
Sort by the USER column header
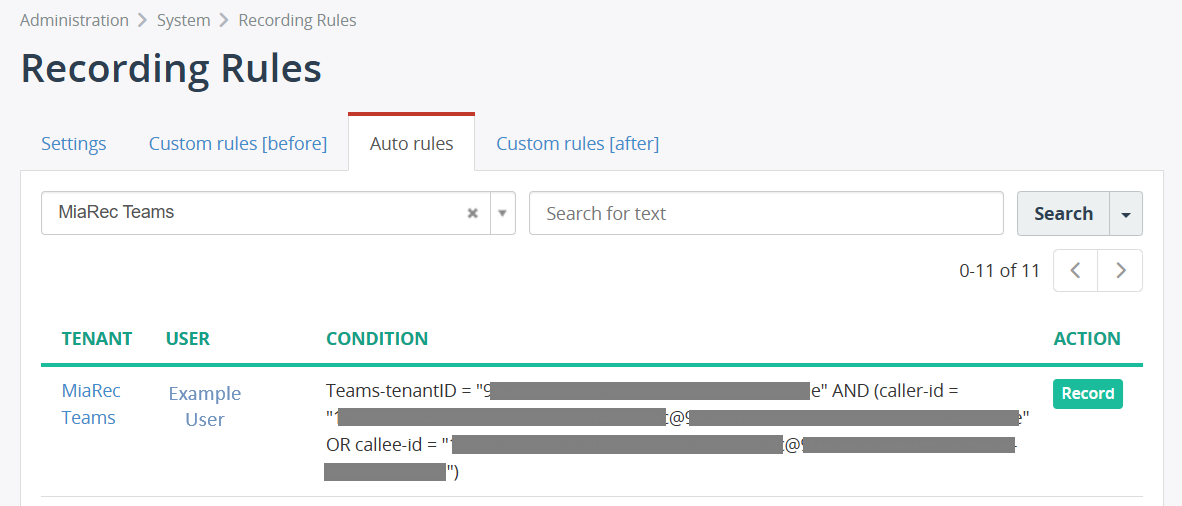tap(188, 339)
